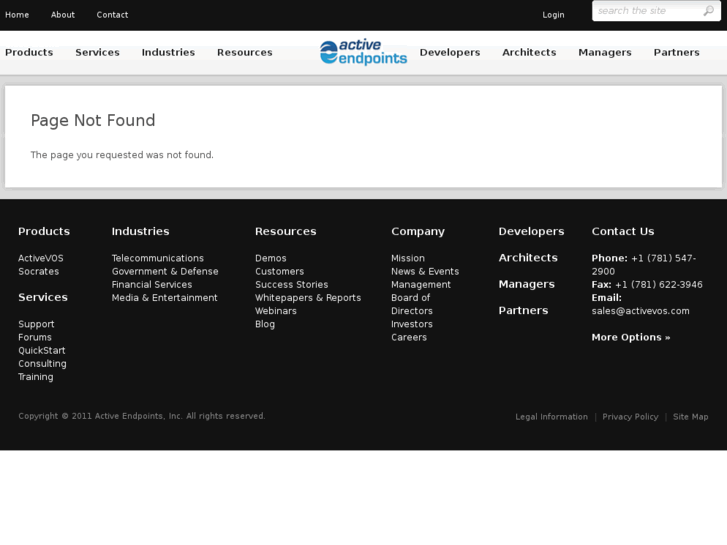Open the Success Stories link
Image resolution: width=727 pixels, height=545 pixels.
292,285
